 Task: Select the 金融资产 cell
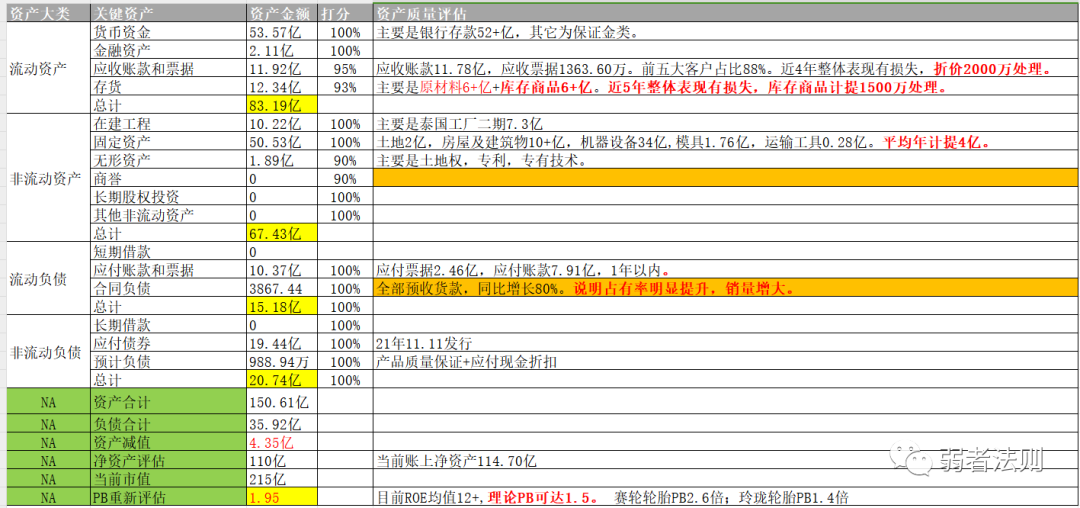click(x=169, y=50)
